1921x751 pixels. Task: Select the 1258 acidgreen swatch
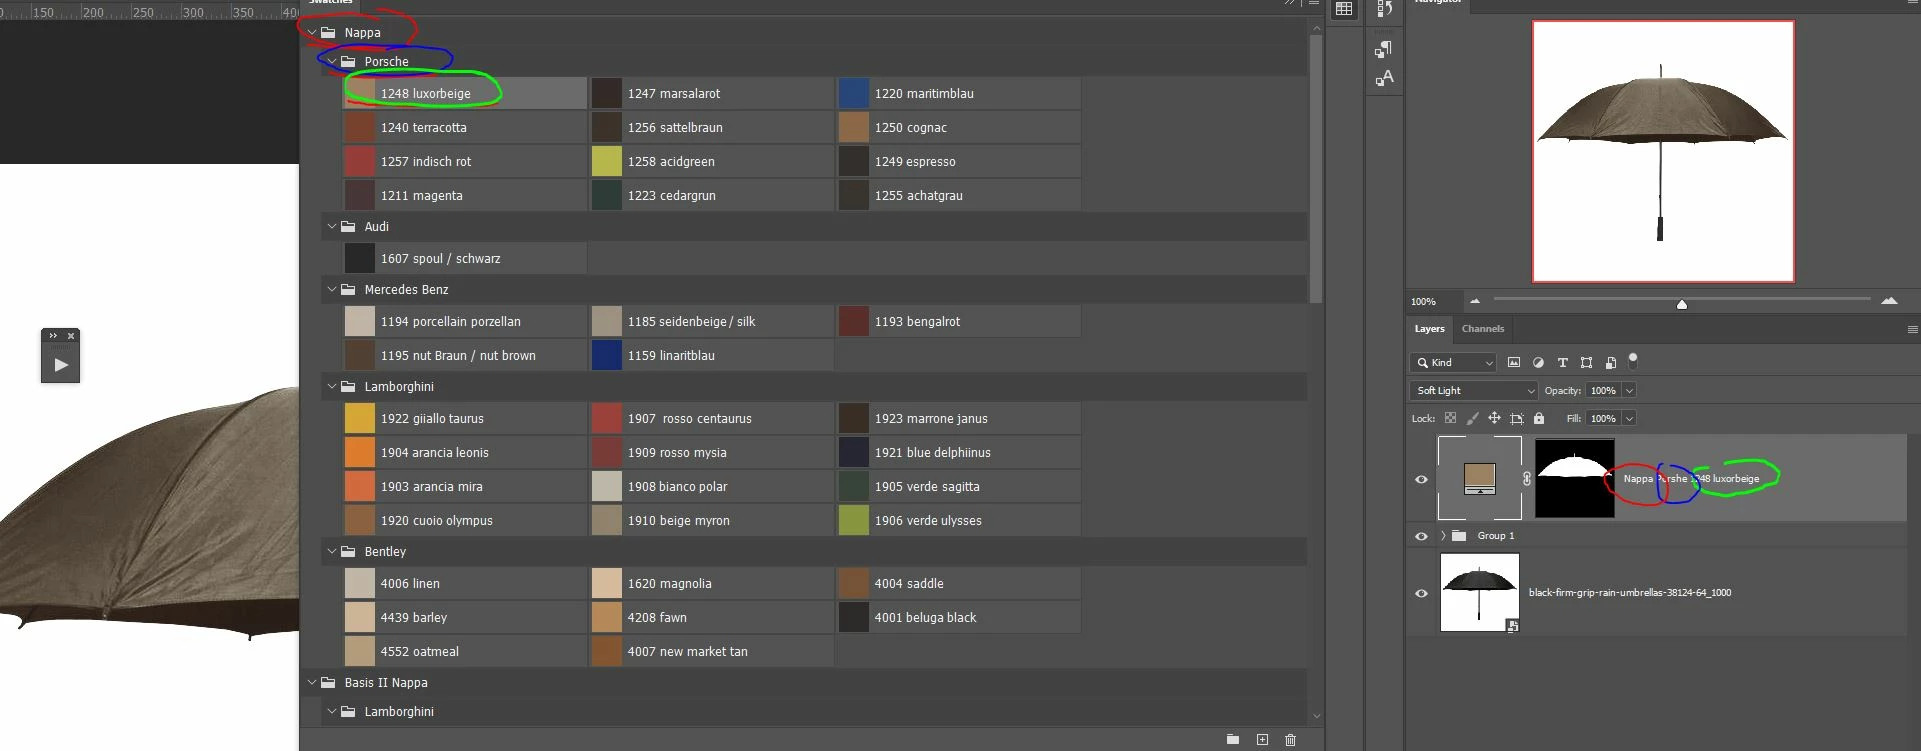(x=712, y=161)
